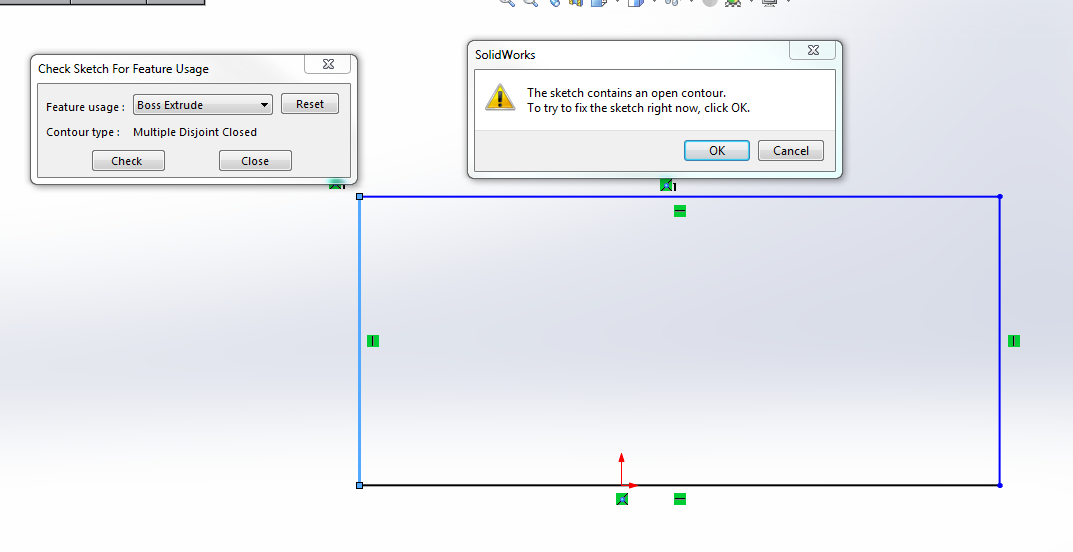Click Cancel in the SolidWorks warning dialog
The width and height of the screenshot is (1073, 552).
(790, 150)
